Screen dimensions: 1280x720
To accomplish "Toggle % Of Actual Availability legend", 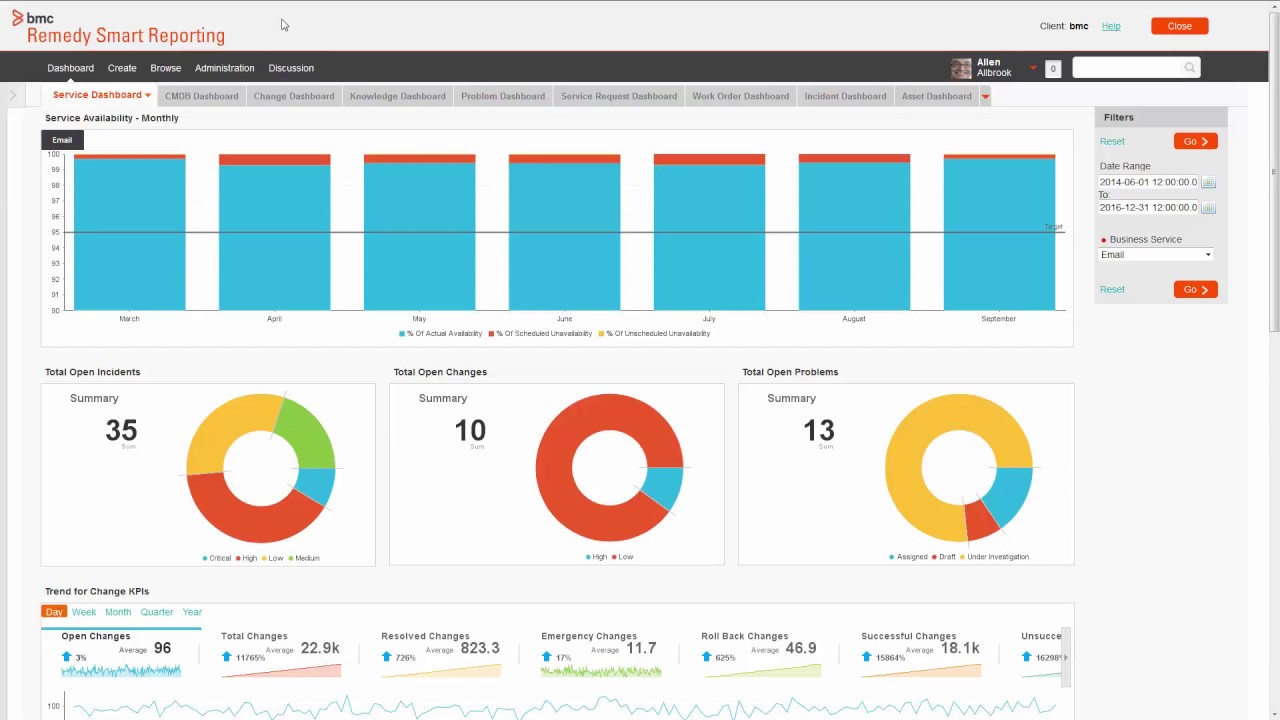I will point(441,333).
